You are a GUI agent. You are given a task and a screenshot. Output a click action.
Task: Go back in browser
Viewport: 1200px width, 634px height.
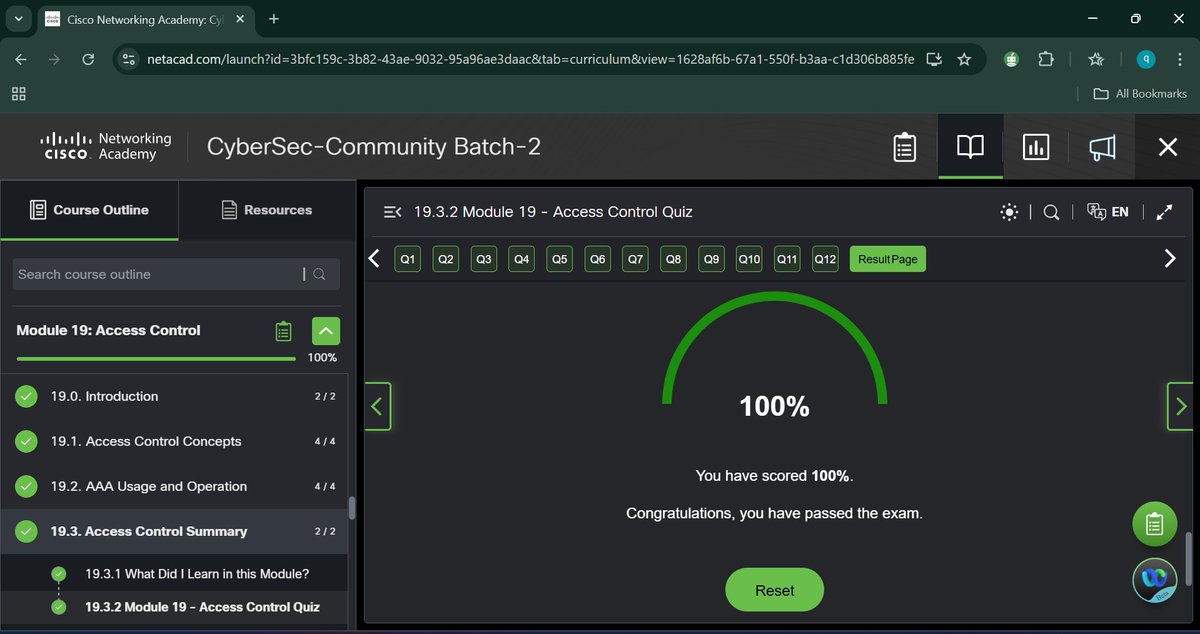coord(21,60)
